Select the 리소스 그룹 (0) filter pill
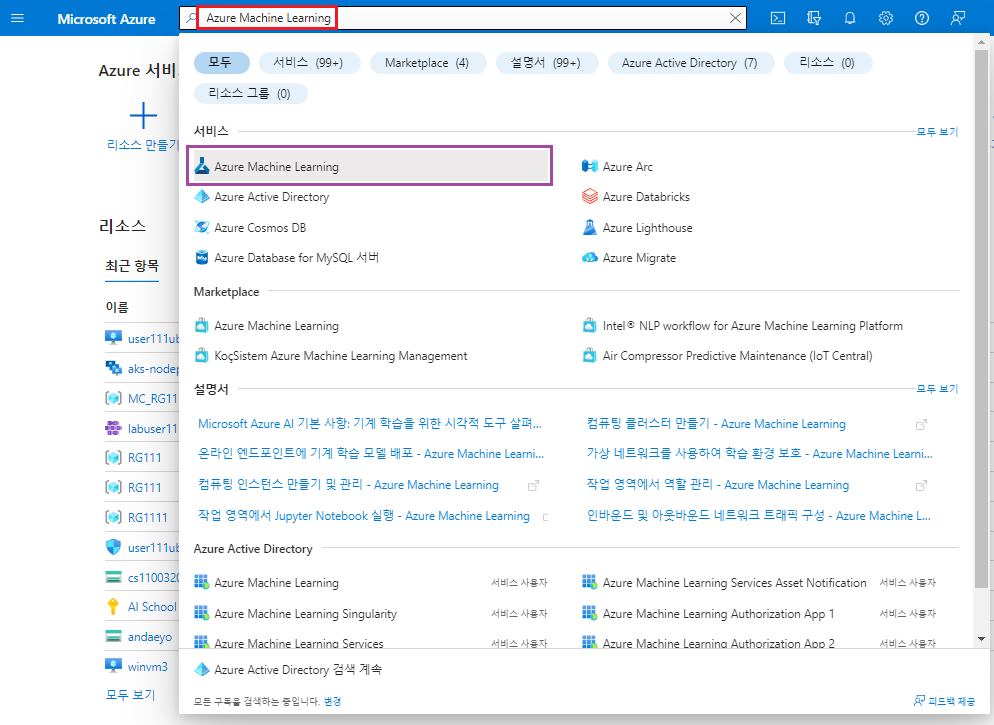This screenshot has width=994, height=725. point(250,93)
